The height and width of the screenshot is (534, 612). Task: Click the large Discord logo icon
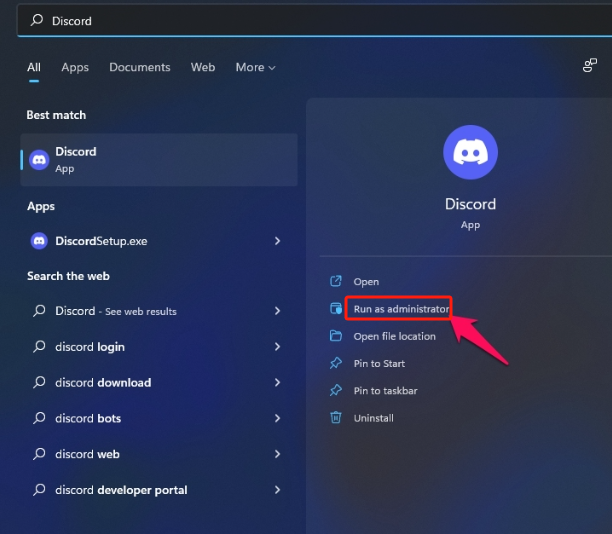click(x=470, y=153)
